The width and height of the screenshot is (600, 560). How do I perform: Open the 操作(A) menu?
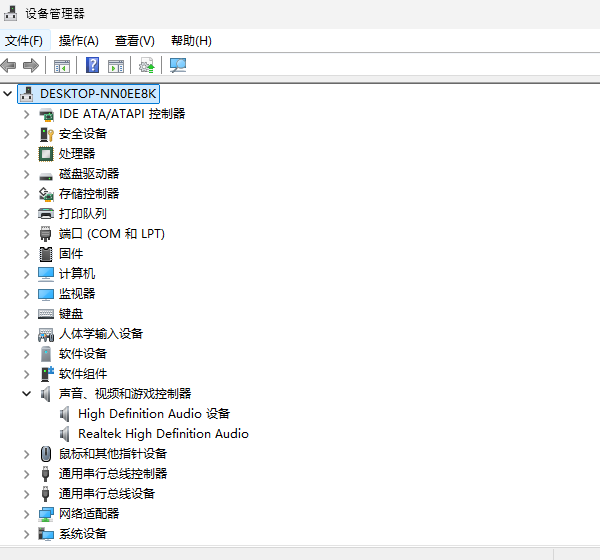tap(79, 41)
